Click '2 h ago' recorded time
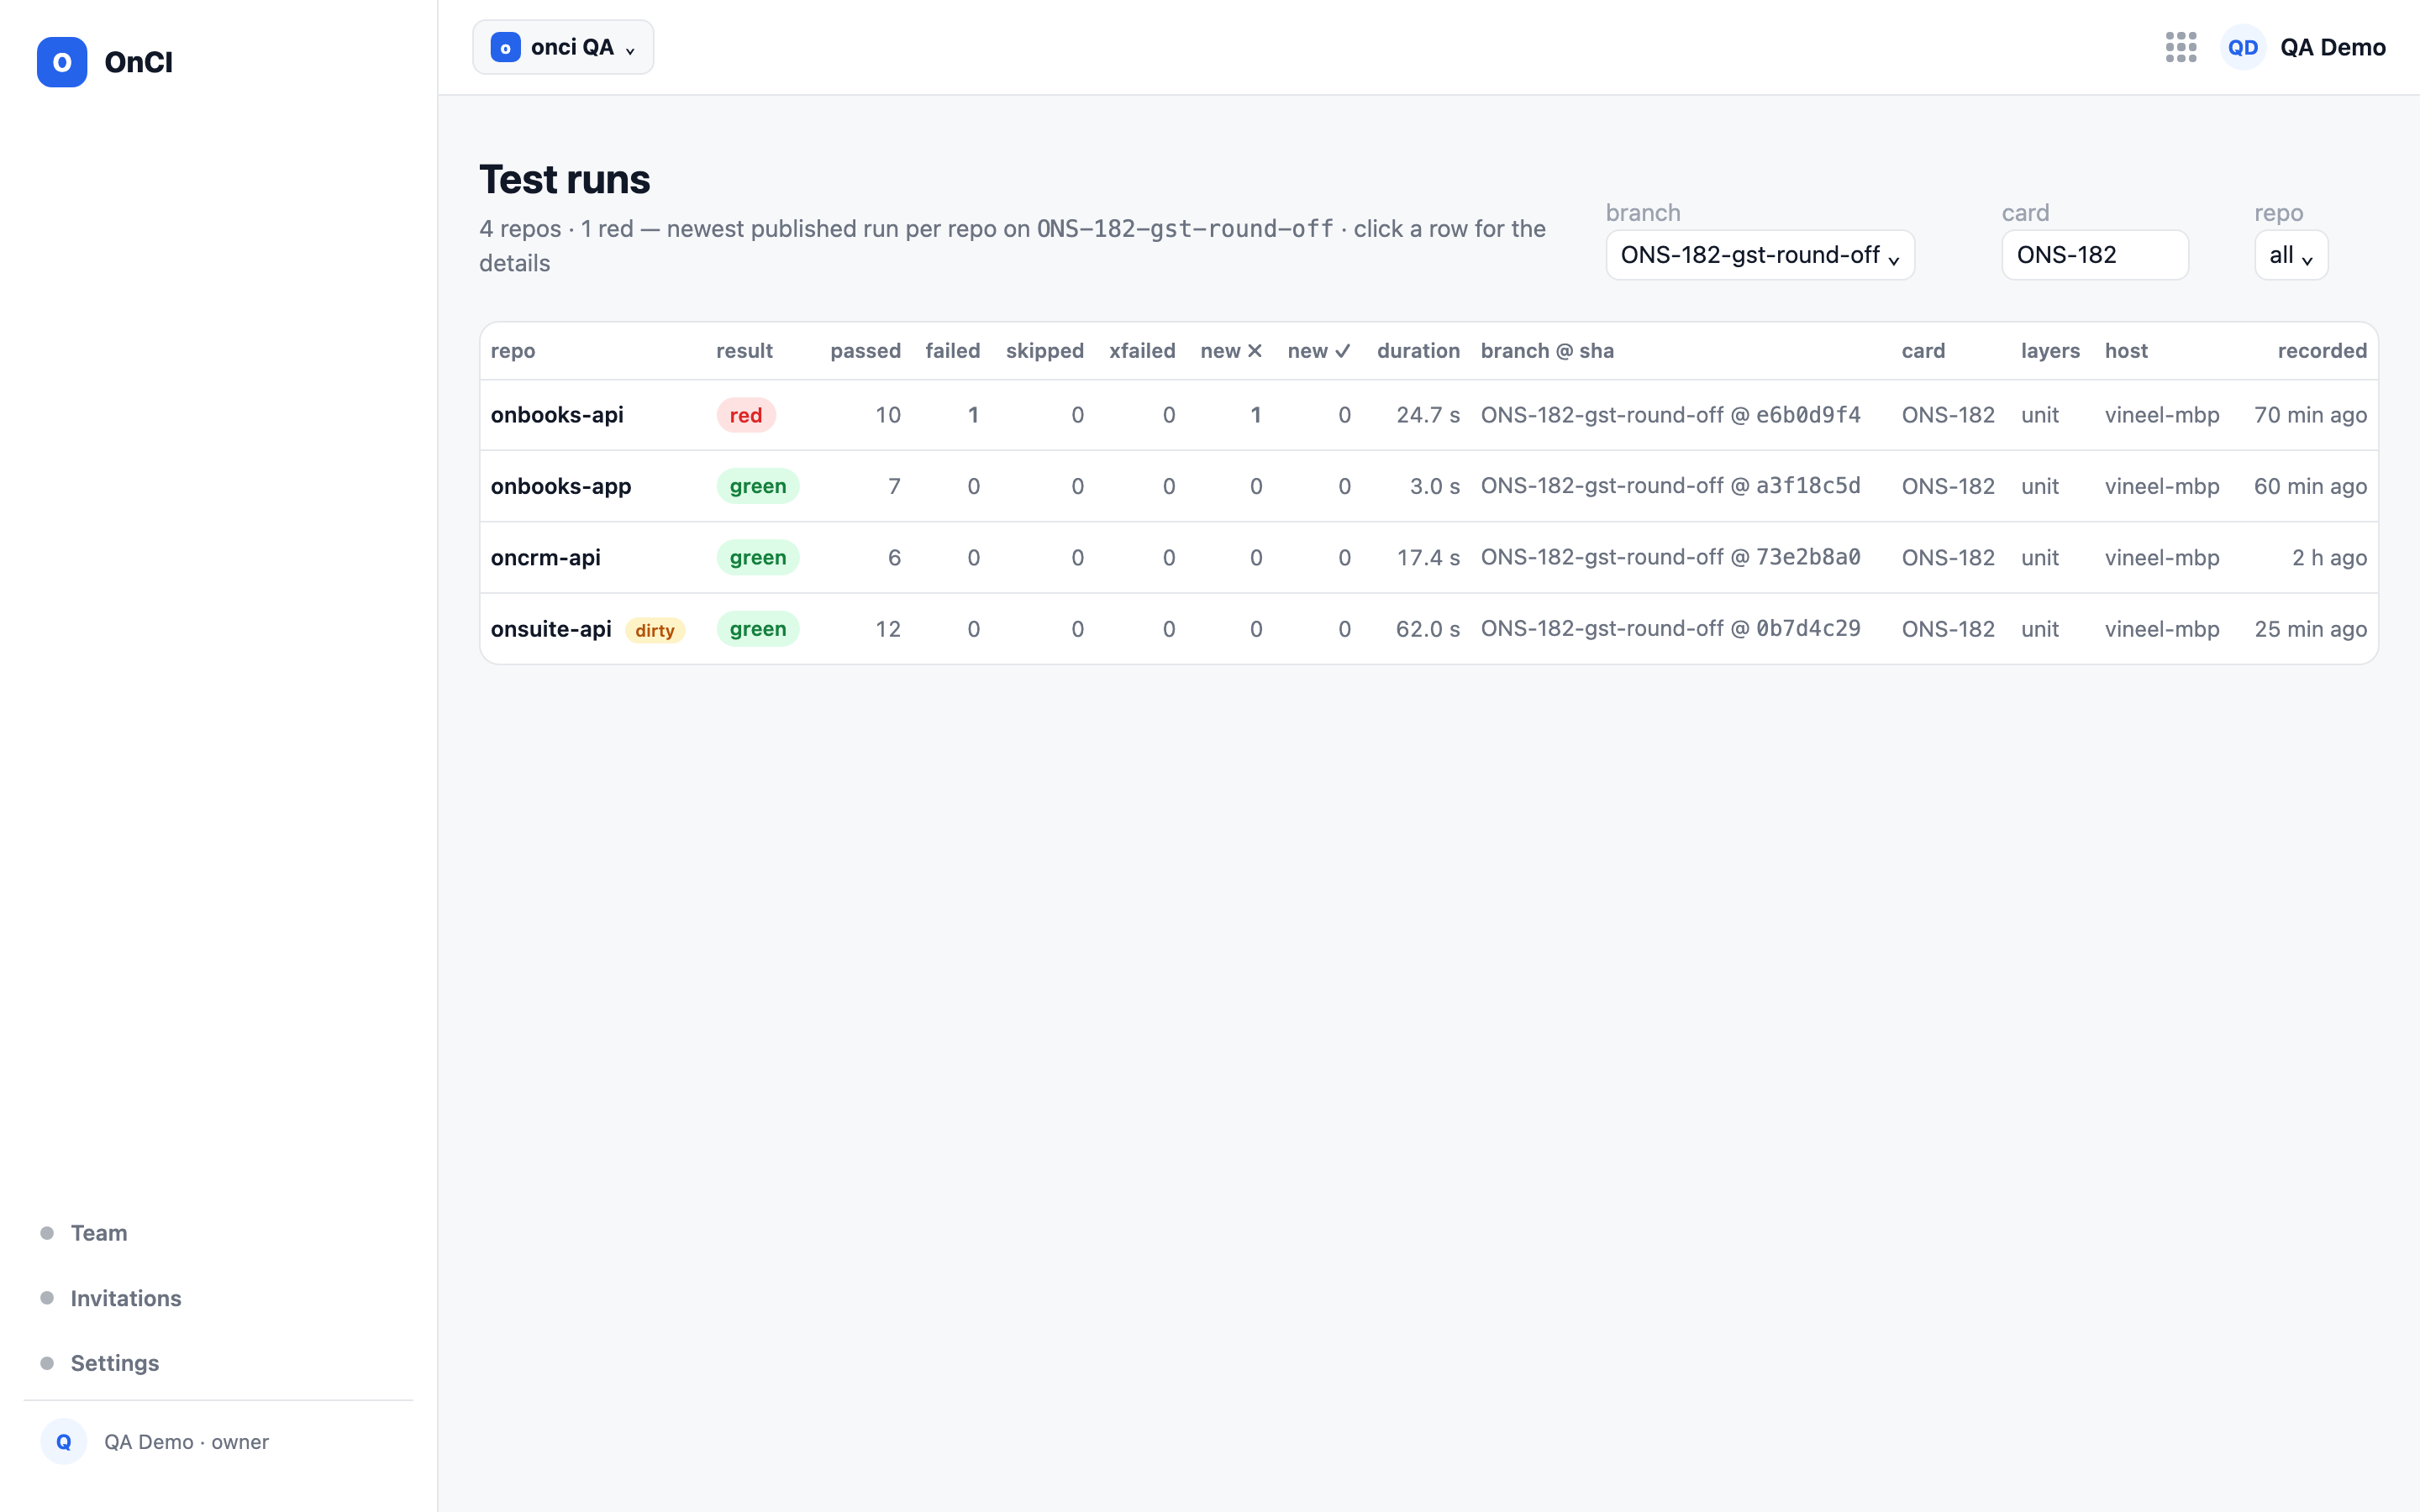This screenshot has width=2420, height=1512. click(2329, 557)
